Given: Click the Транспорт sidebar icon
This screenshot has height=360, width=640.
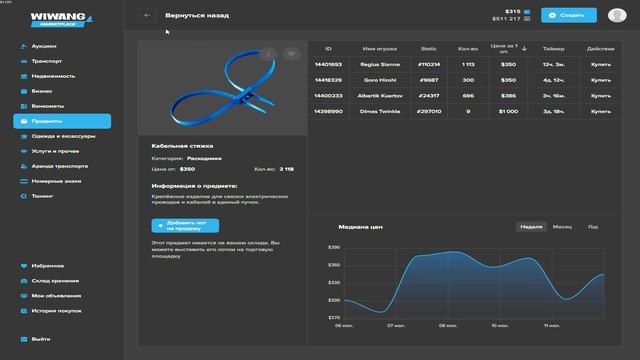Looking at the screenshot, I should 24,61.
